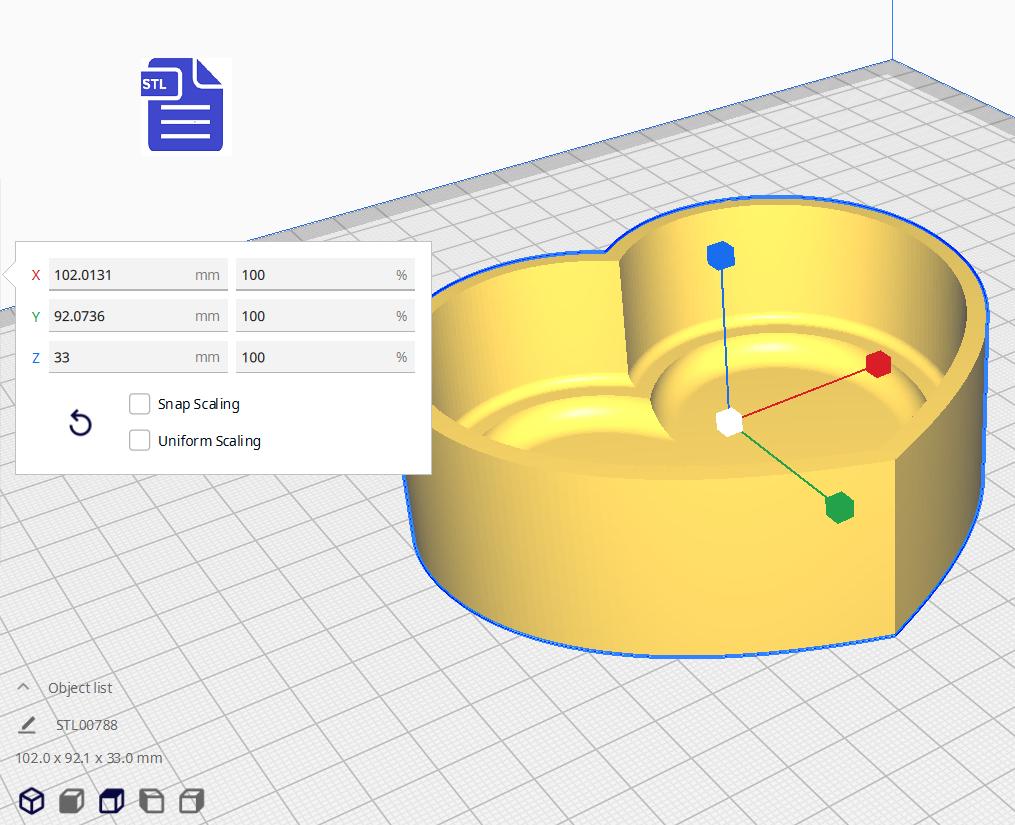This screenshot has height=825, width=1015.
Task: Click the Z scale percent field
Action: (315, 357)
